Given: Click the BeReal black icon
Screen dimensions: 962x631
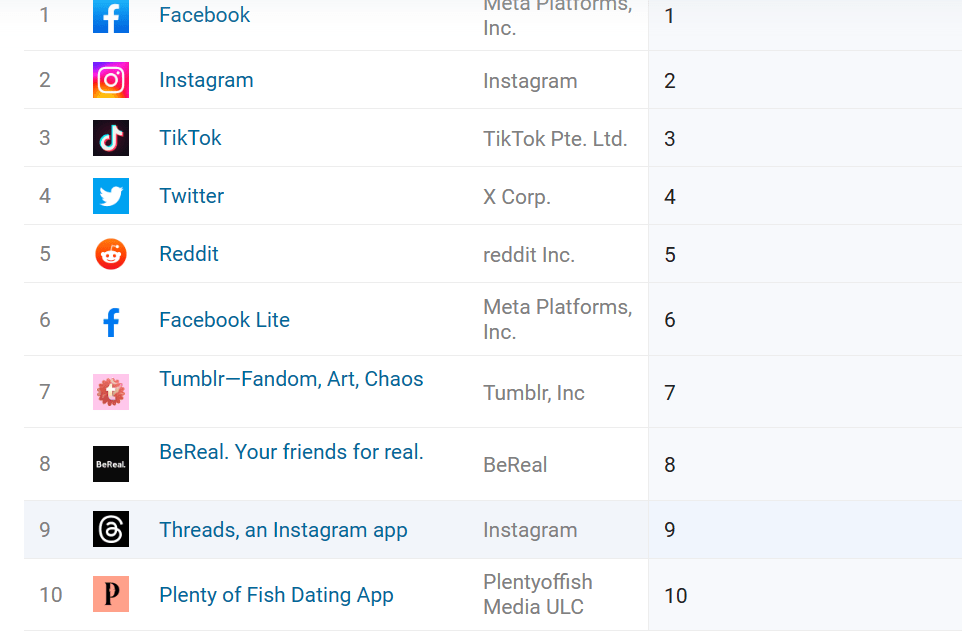Looking at the screenshot, I should click(111, 464).
